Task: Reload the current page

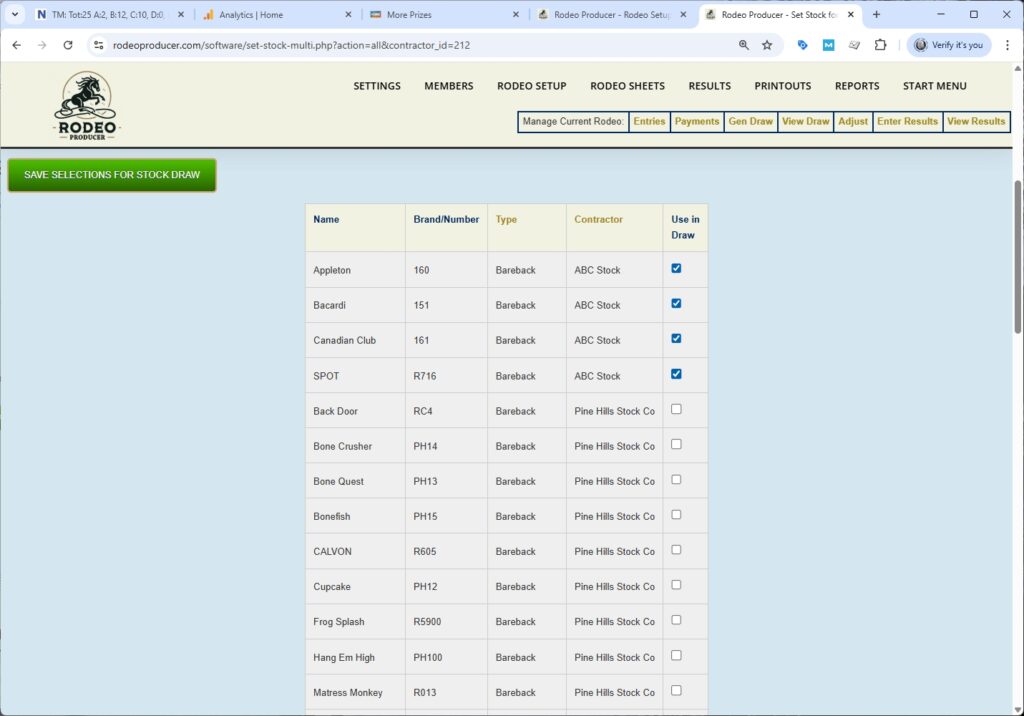Action: click(68, 45)
